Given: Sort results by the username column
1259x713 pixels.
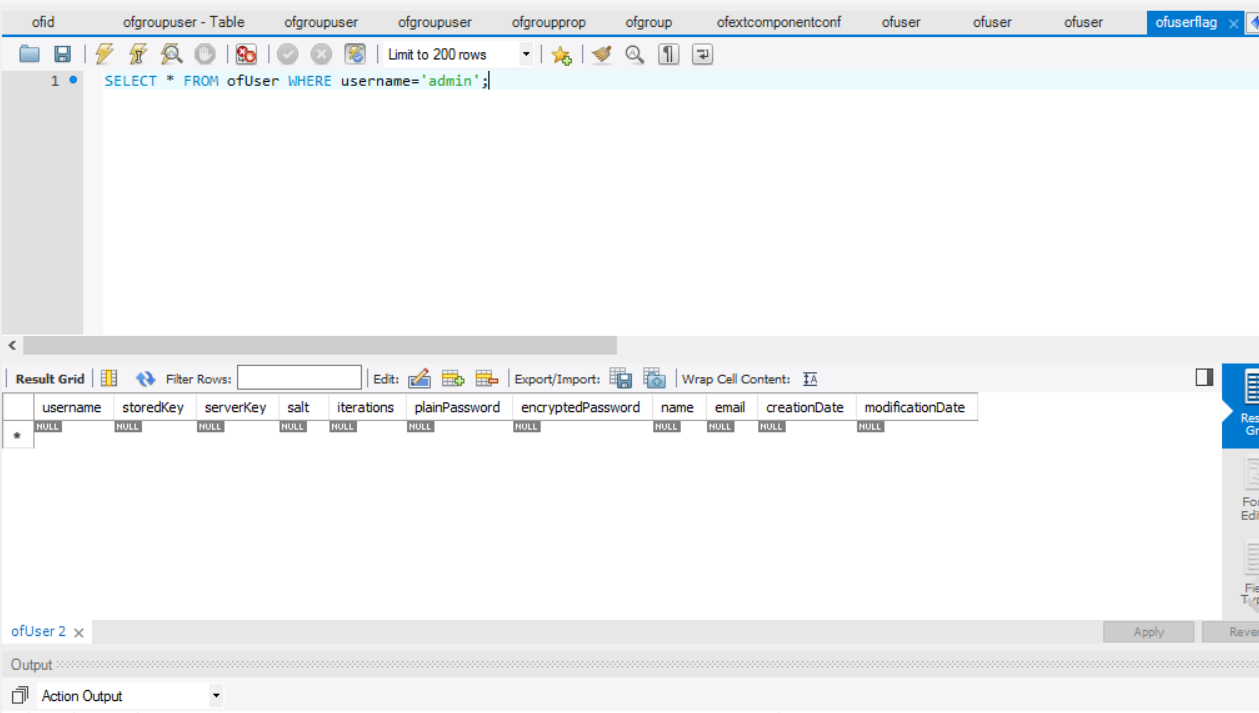Looking at the screenshot, I should pos(72,407).
